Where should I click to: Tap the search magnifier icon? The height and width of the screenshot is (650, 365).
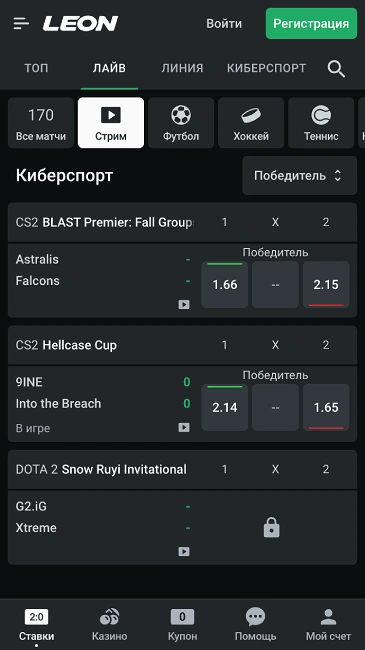tap(336, 68)
